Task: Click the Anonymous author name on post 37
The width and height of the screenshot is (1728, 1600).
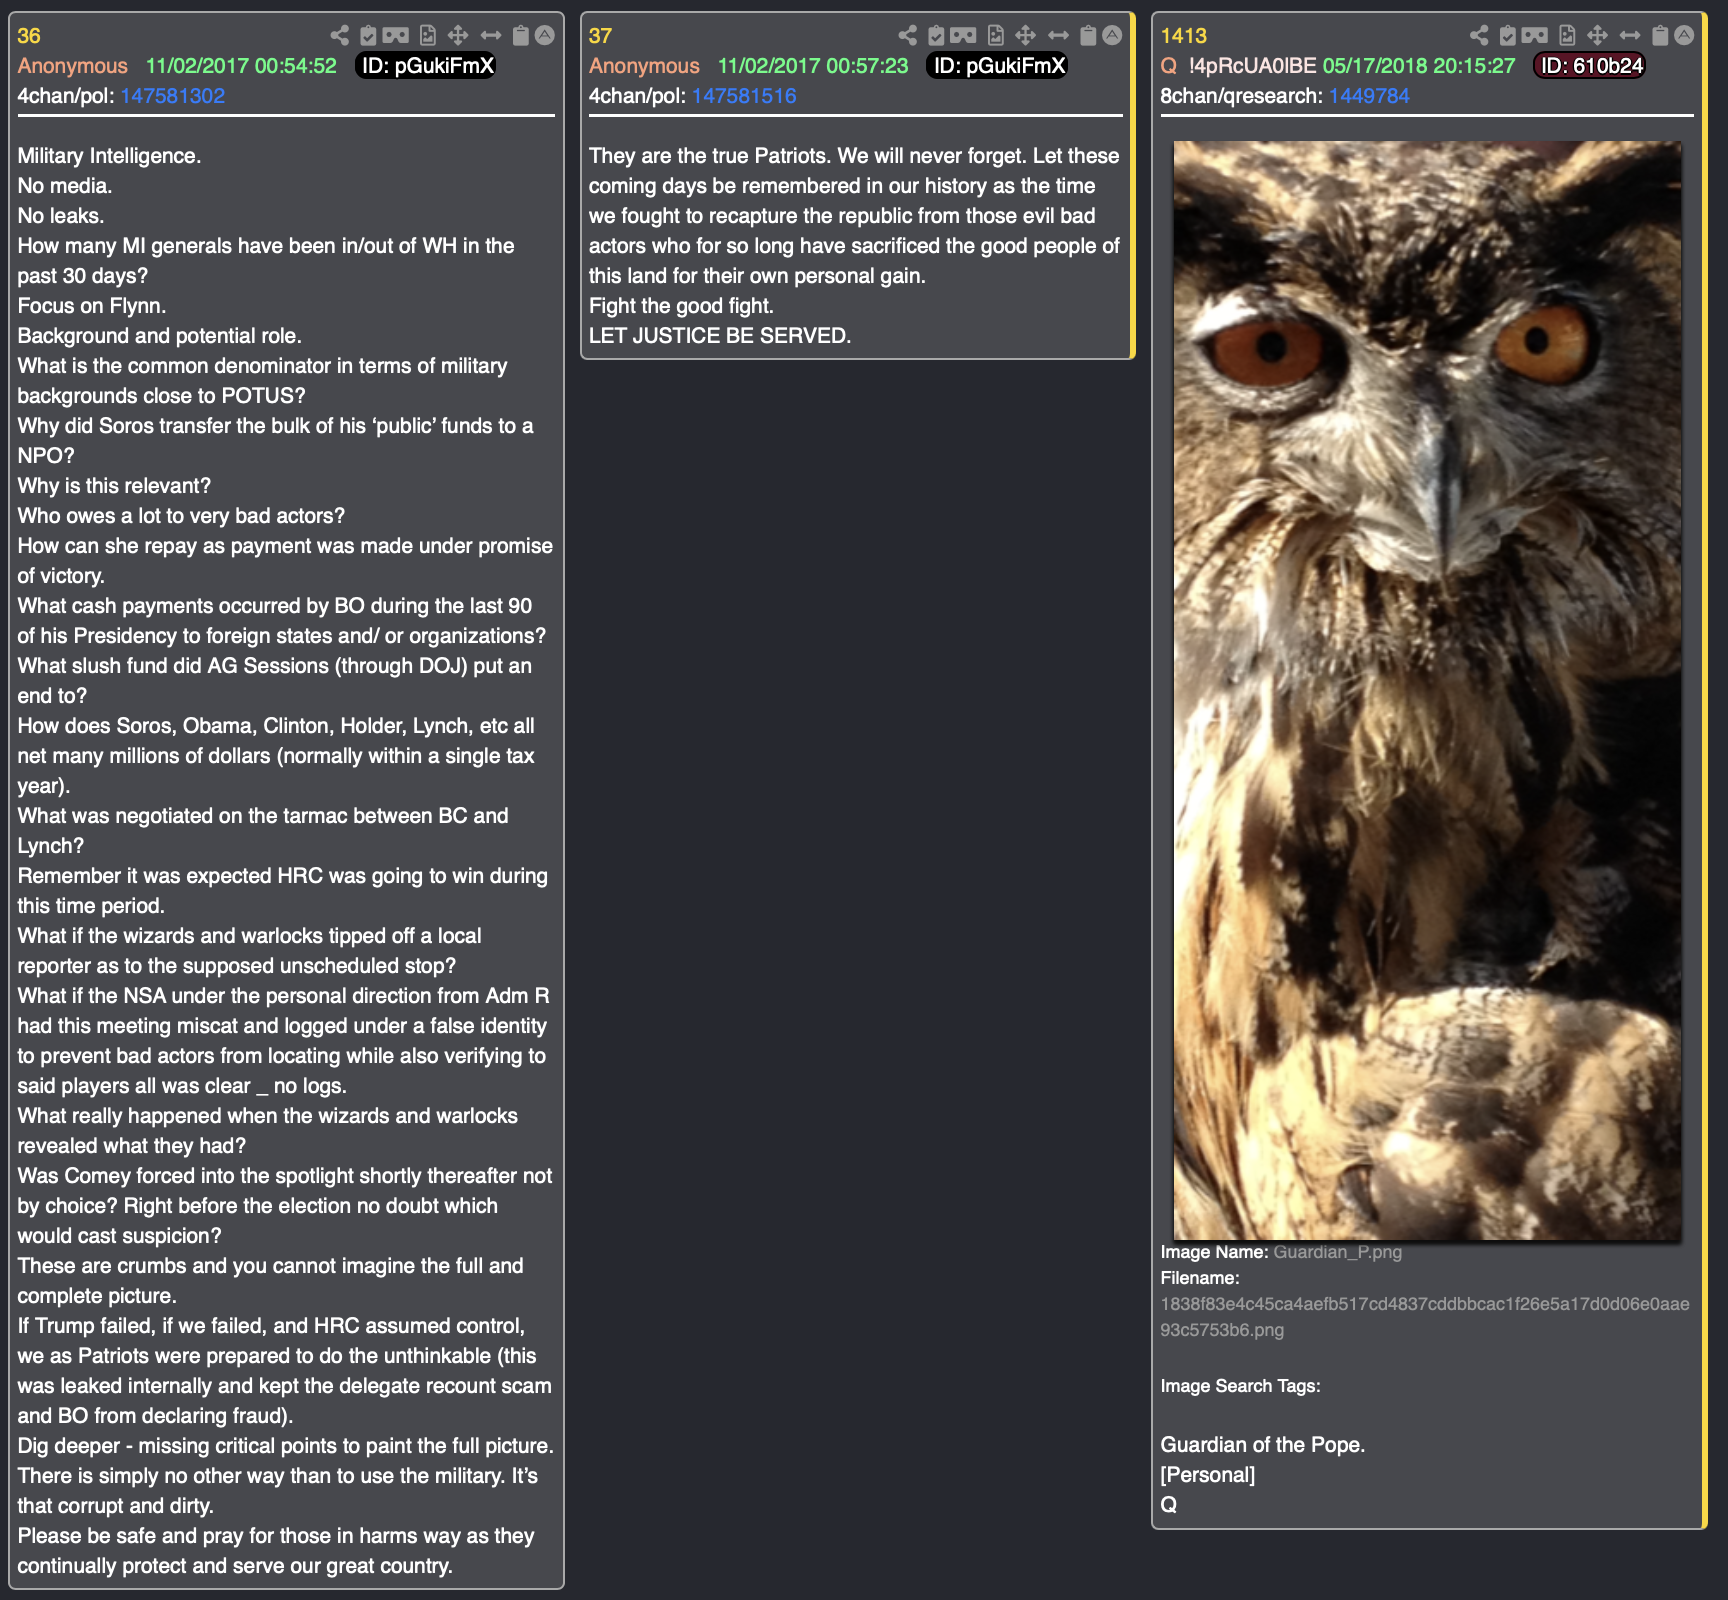Action: pyautogui.click(x=644, y=66)
